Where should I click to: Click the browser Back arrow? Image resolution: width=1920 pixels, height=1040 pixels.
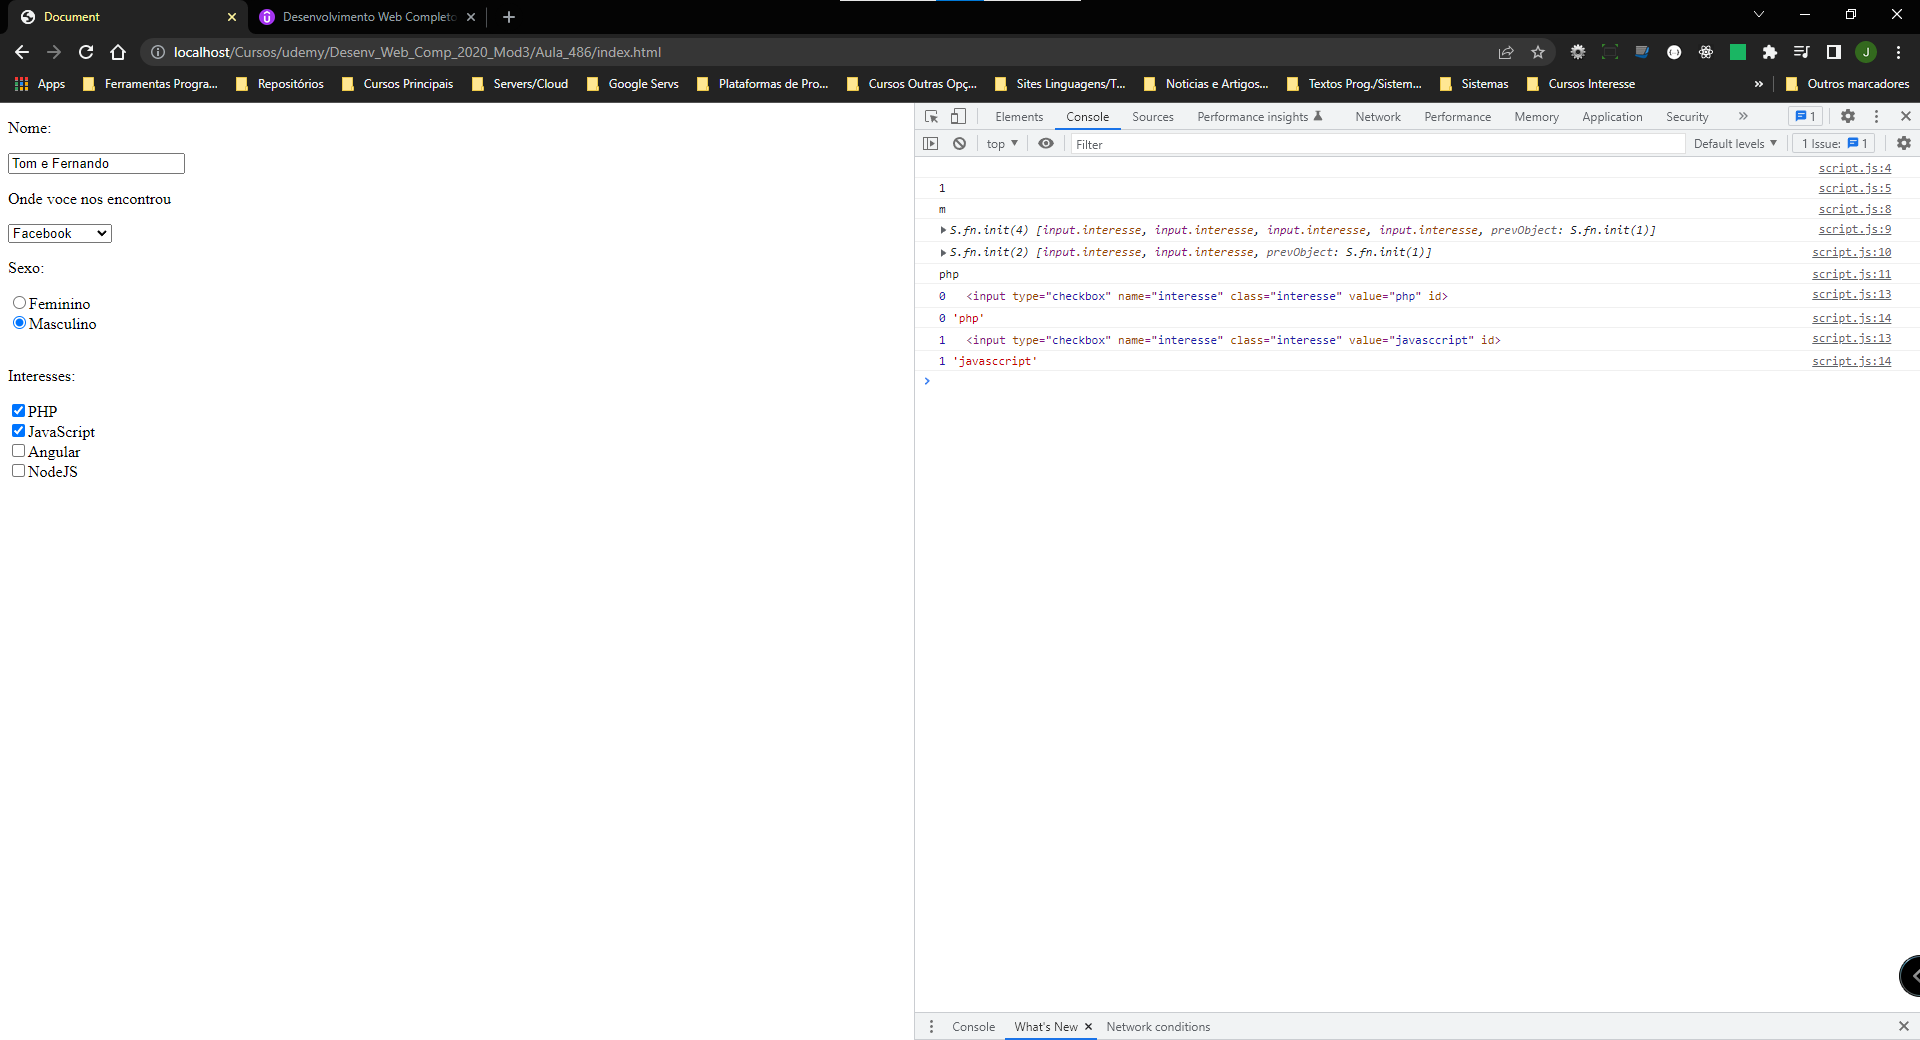[22, 52]
